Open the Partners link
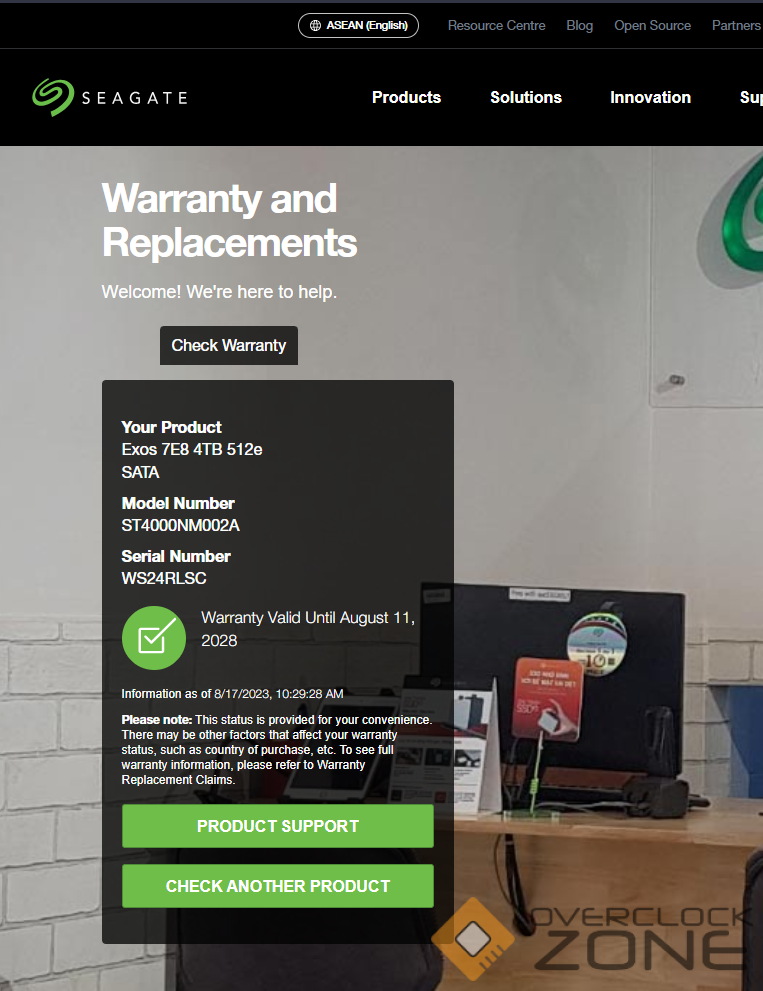This screenshot has height=991, width=763. point(736,26)
